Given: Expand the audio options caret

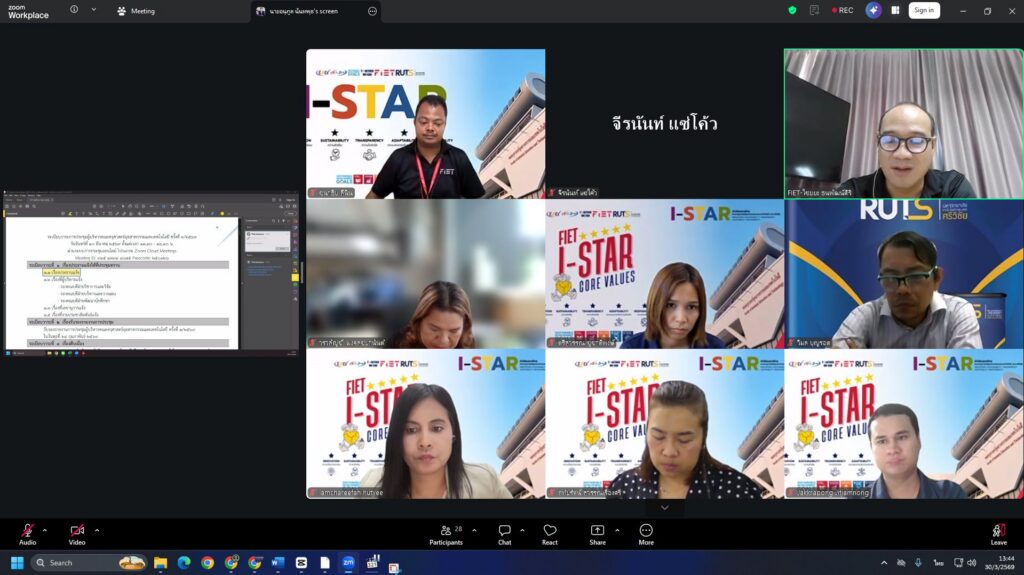Looking at the screenshot, I should (x=44, y=530).
